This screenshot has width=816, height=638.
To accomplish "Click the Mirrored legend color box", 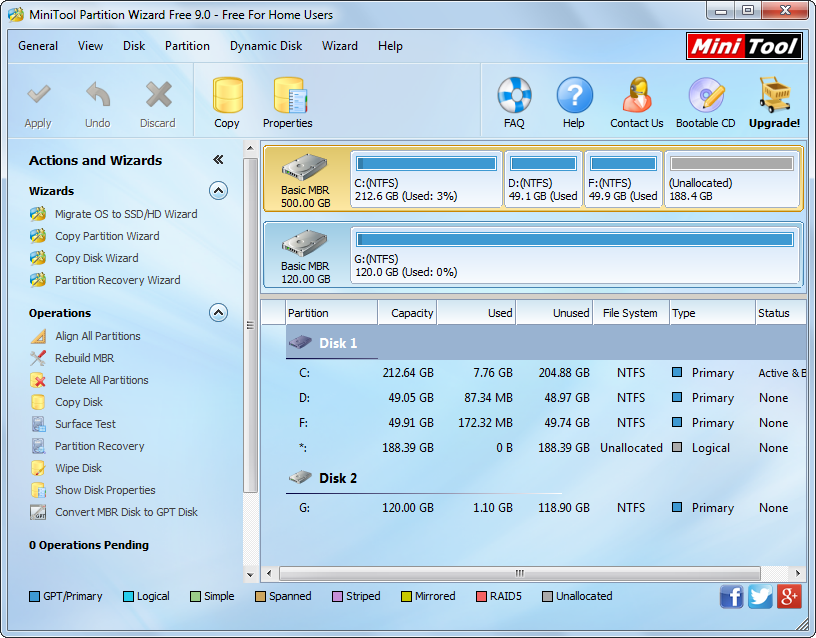I will [x=406, y=596].
